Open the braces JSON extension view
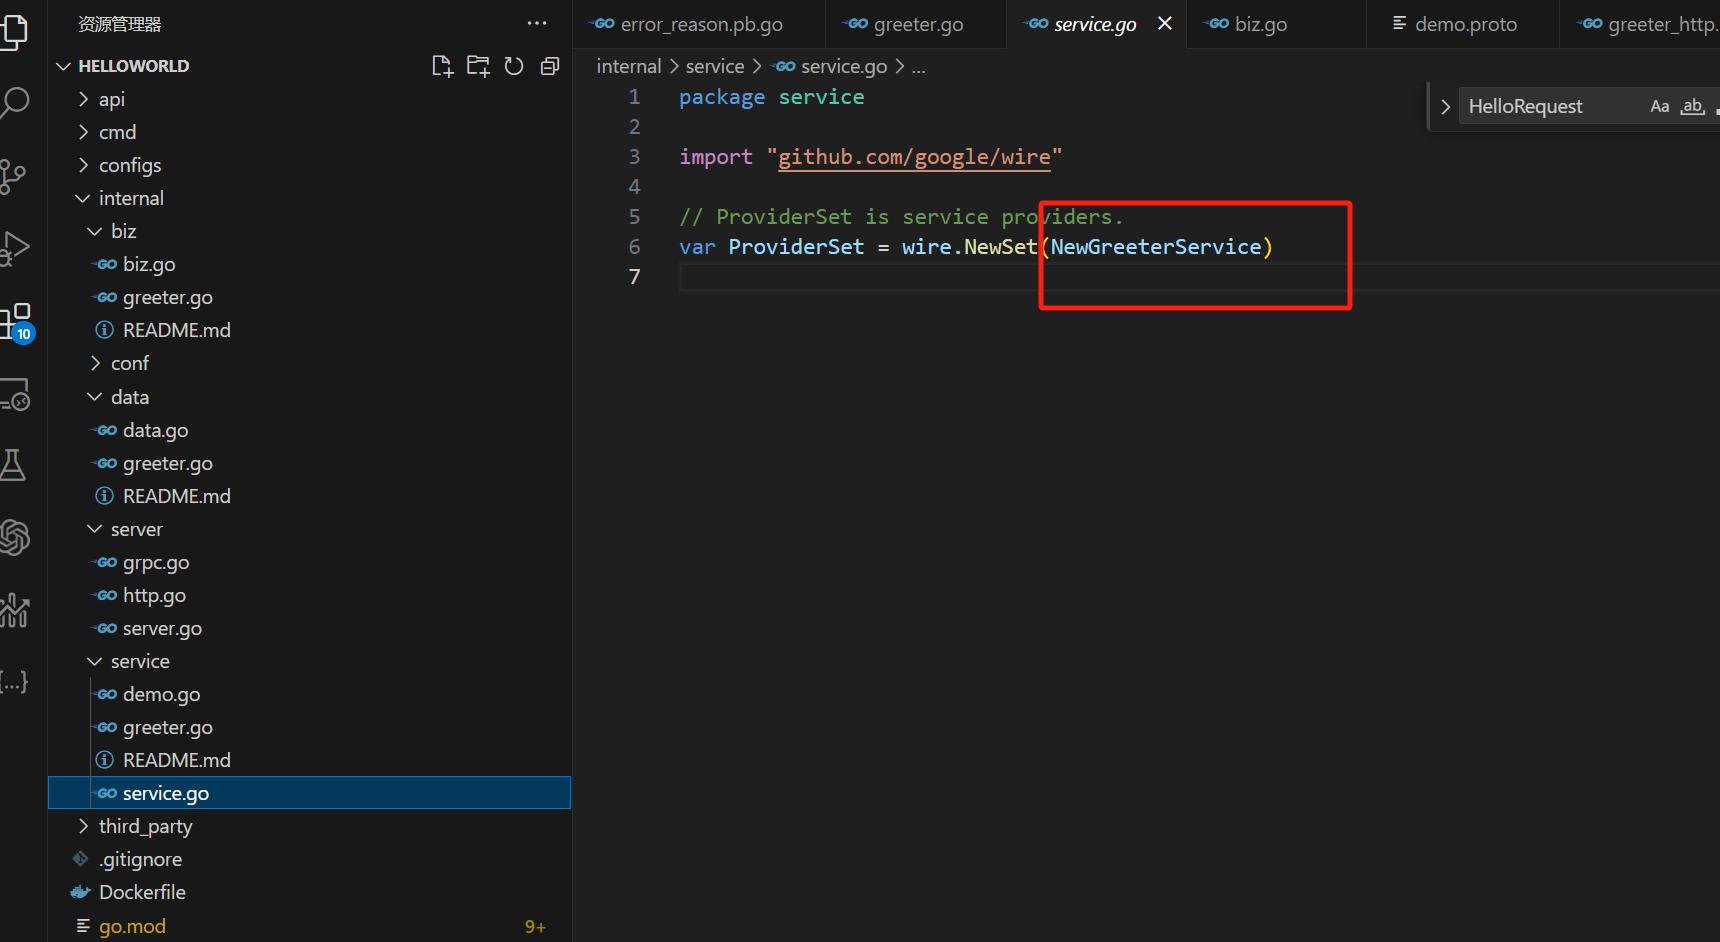The image size is (1720, 942). click(x=14, y=682)
